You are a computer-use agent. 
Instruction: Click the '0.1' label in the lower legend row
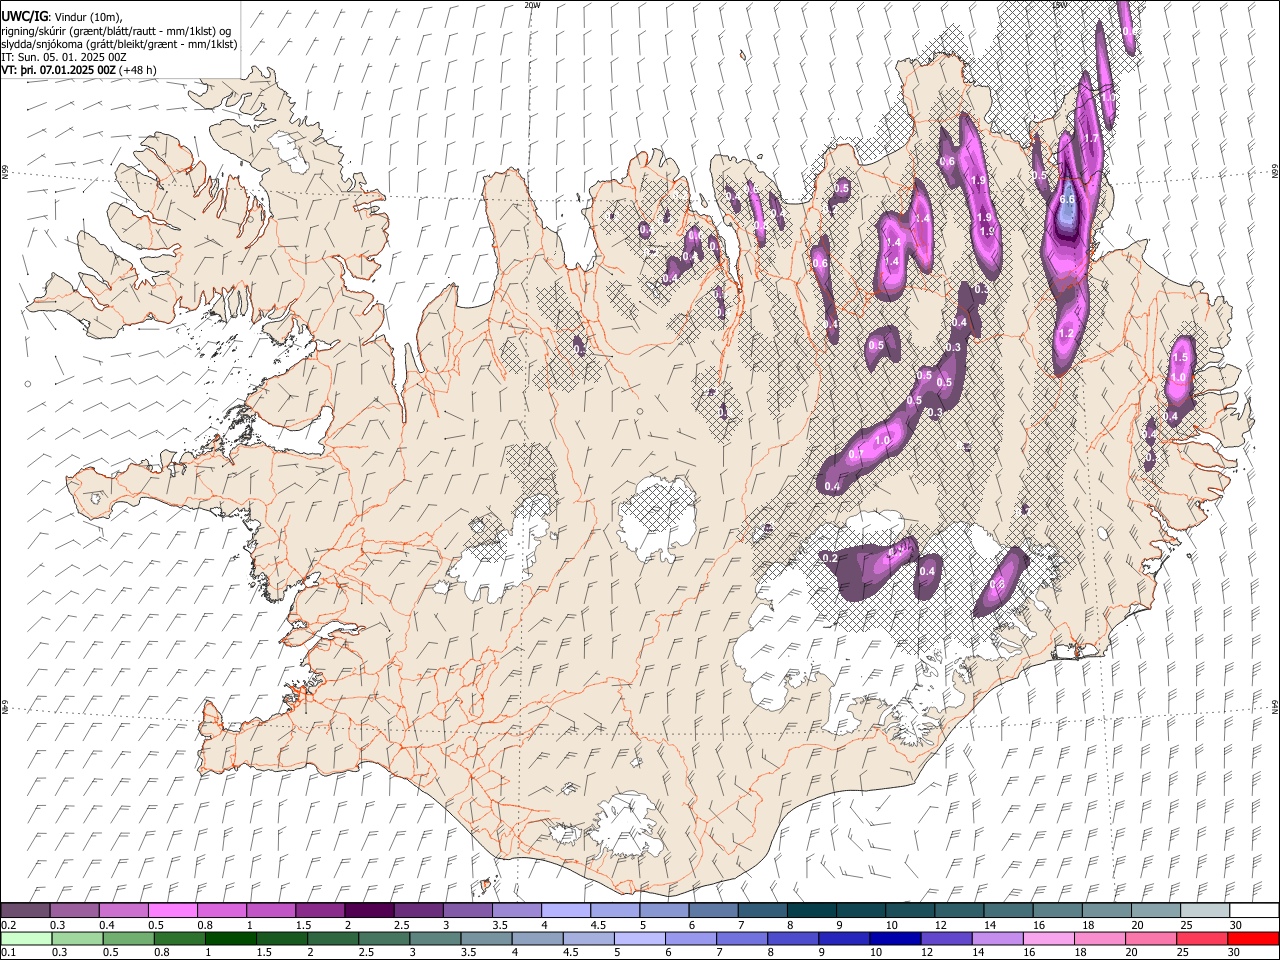[9, 953]
